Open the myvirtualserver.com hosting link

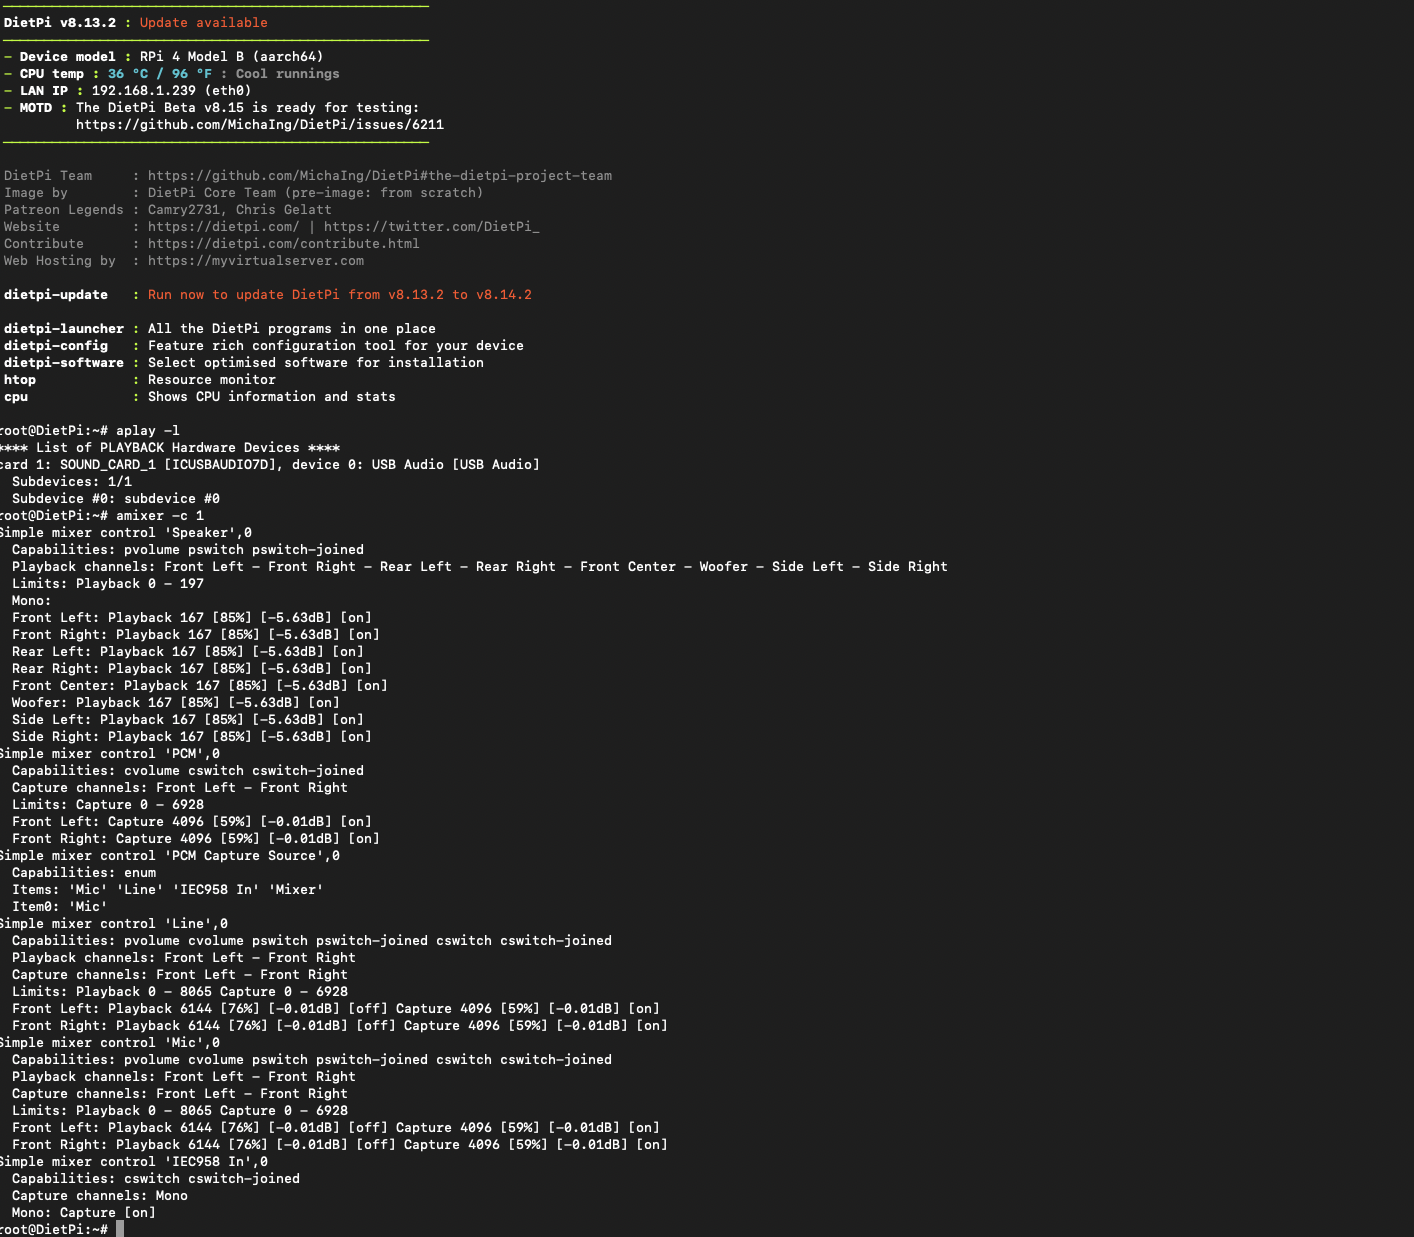tap(255, 261)
